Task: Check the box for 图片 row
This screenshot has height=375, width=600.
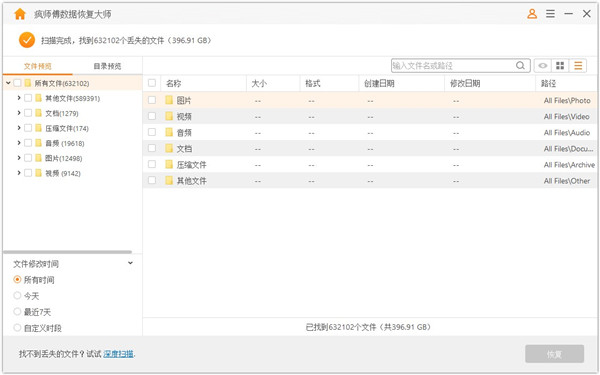Action: (152, 100)
